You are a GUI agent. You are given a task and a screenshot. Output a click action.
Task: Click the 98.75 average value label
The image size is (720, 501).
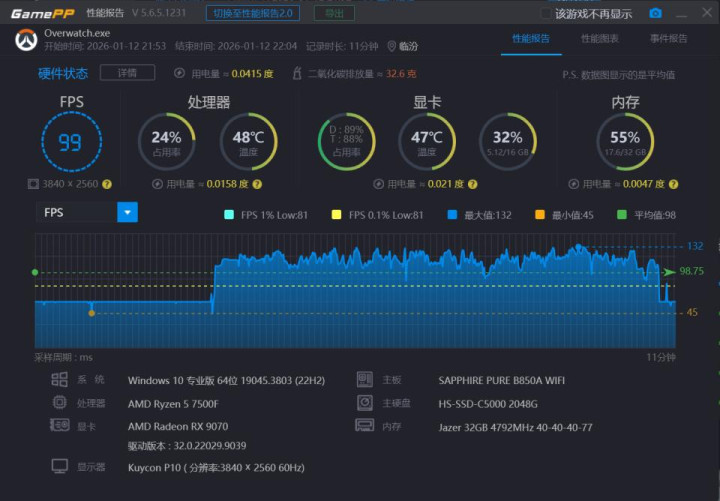point(692,271)
